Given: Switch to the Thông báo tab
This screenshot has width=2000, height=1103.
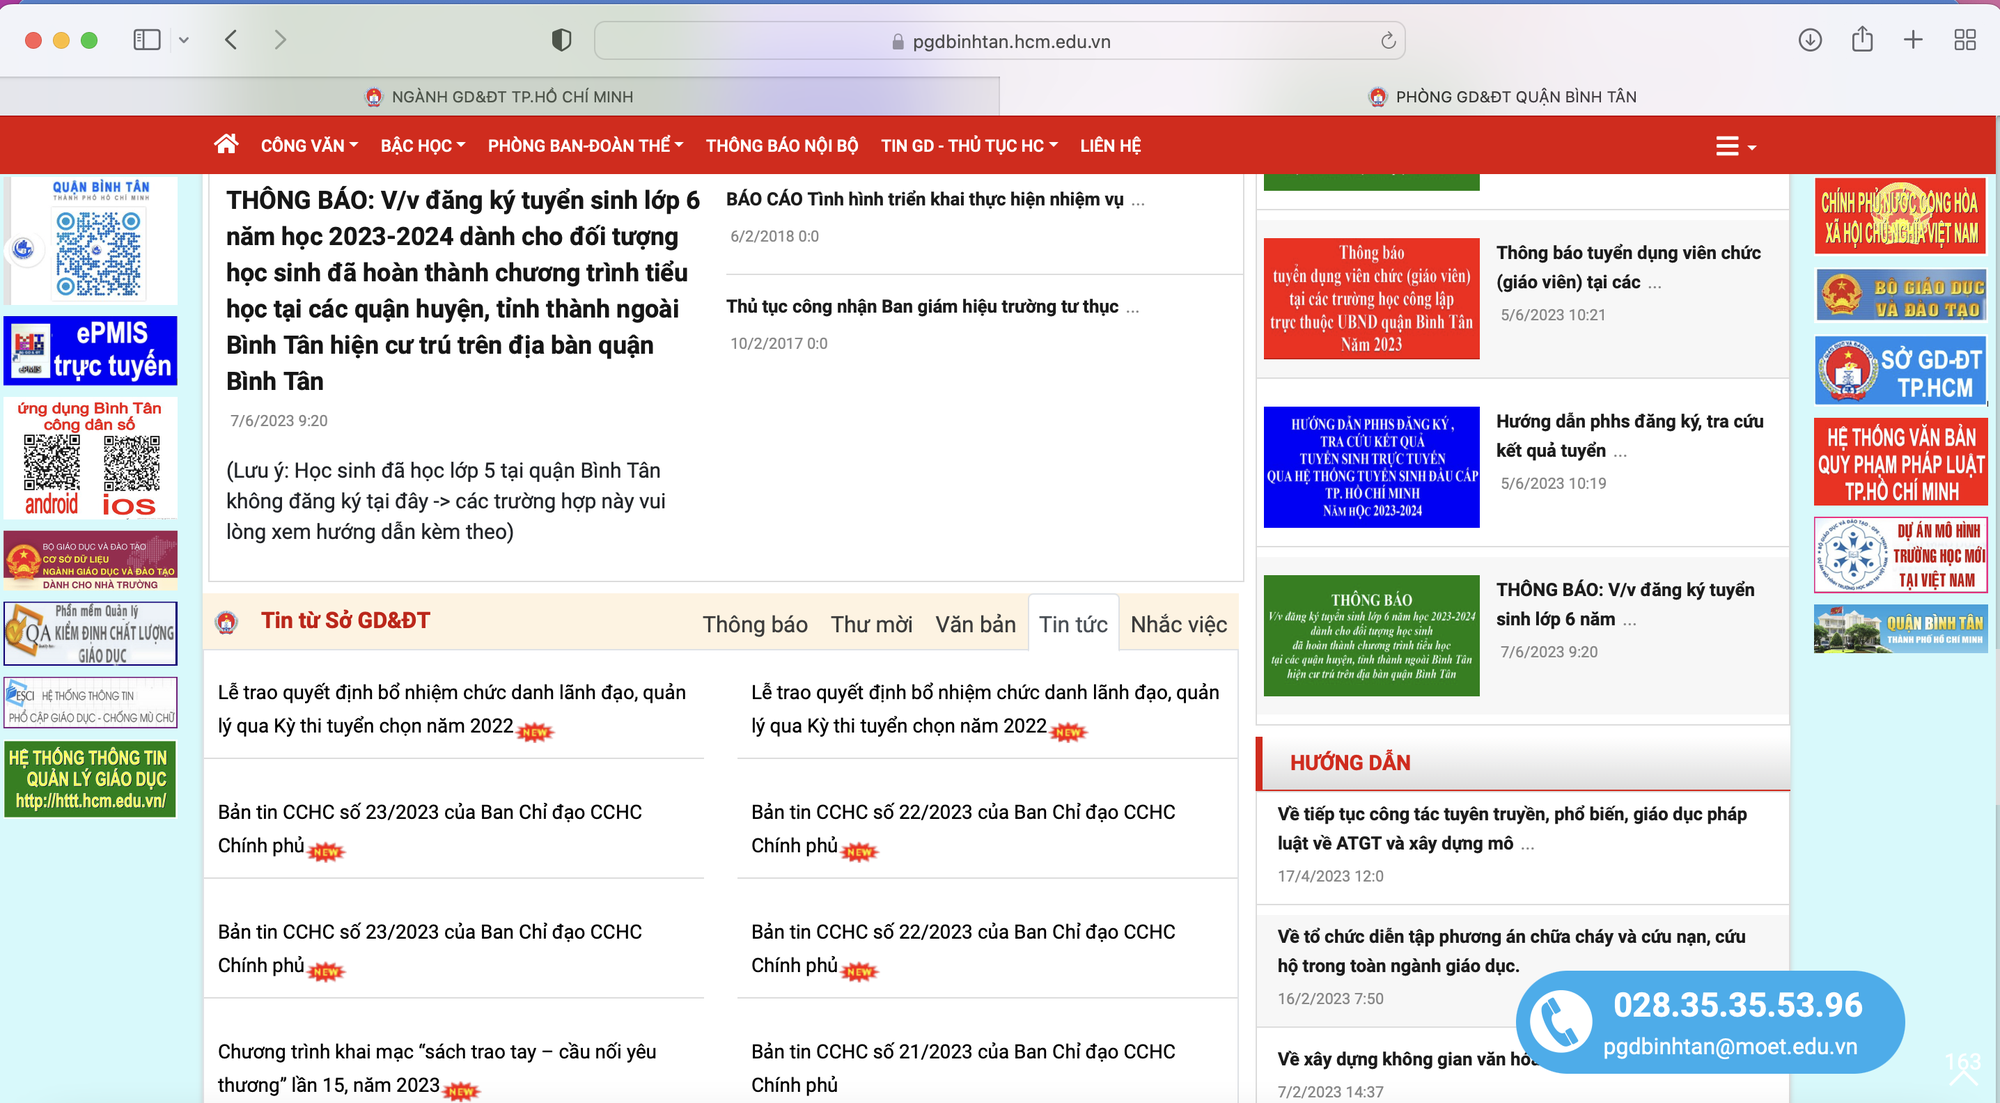Looking at the screenshot, I should pos(755,625).
